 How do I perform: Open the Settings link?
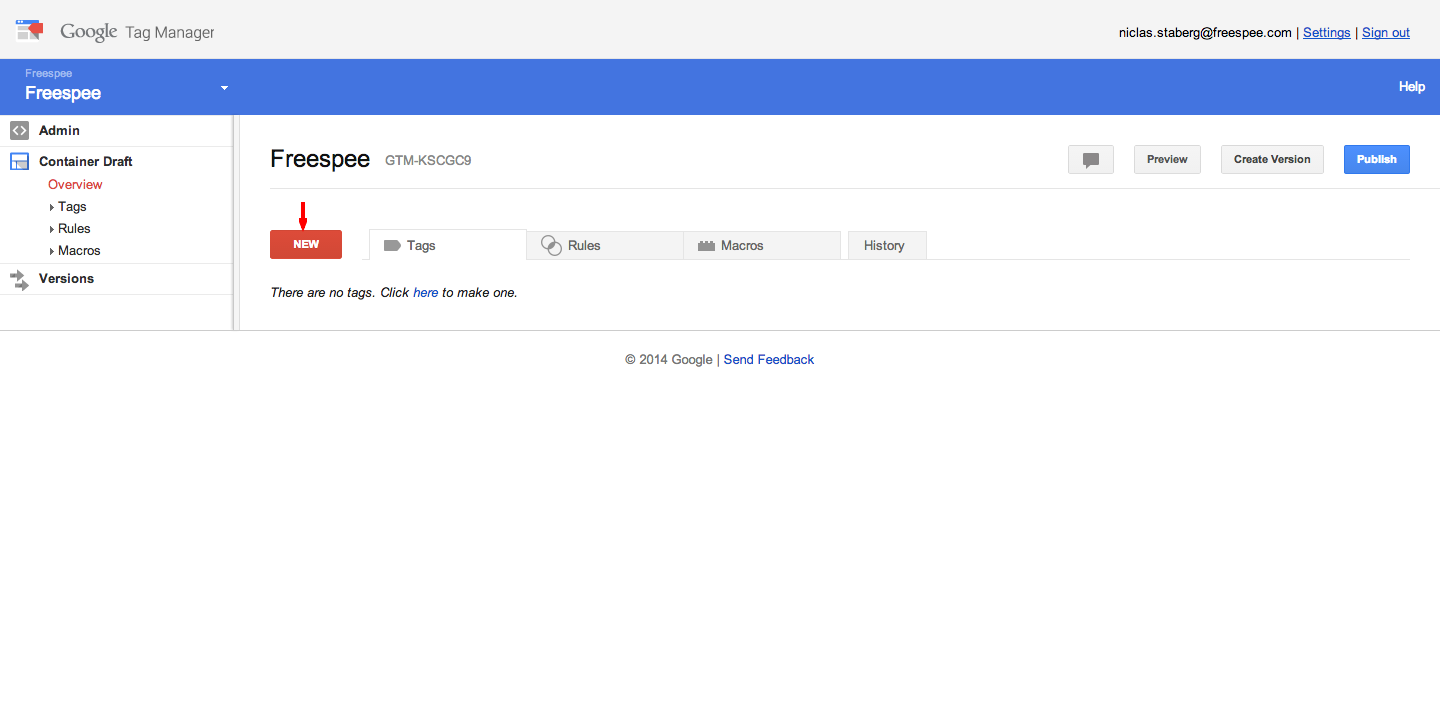(1327, 33)
